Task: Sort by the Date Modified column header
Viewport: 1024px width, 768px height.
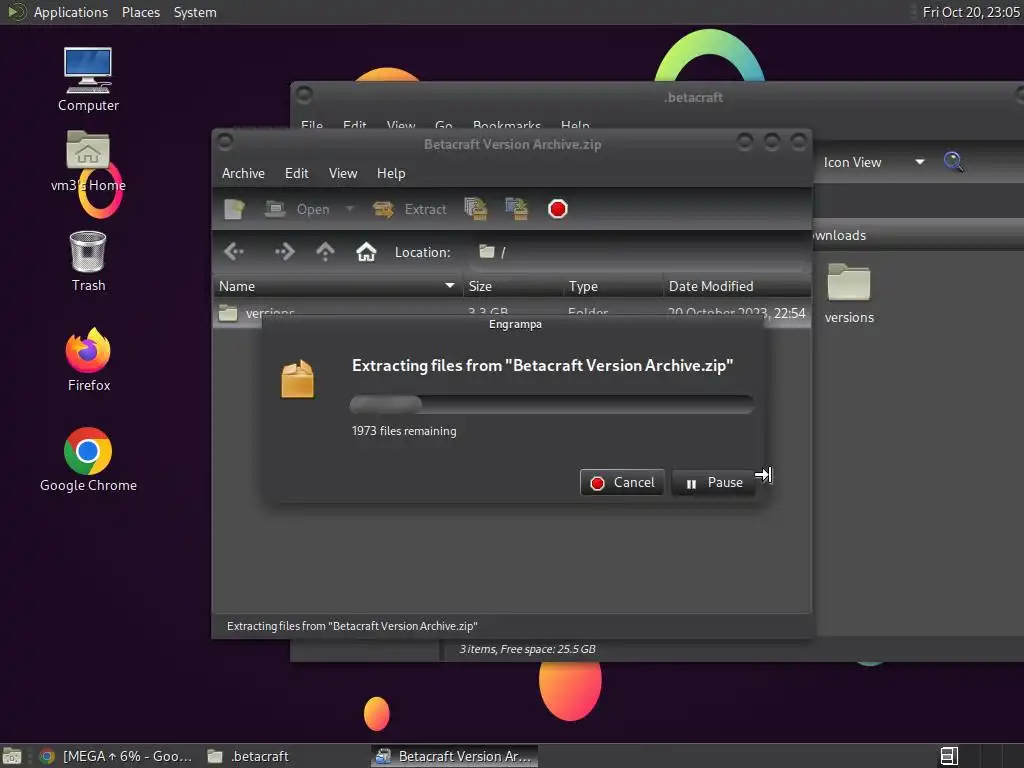Action: 737,286
